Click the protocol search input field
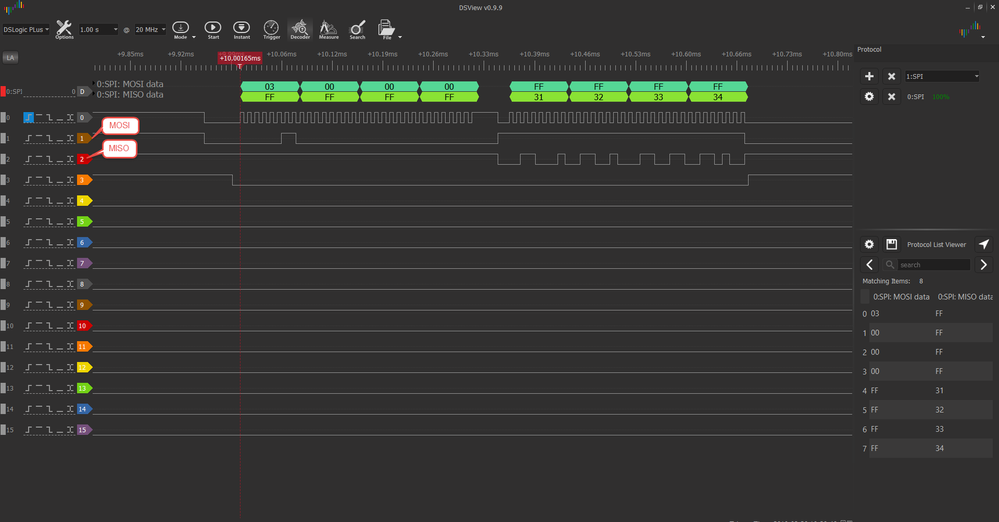 click(933, 265)
